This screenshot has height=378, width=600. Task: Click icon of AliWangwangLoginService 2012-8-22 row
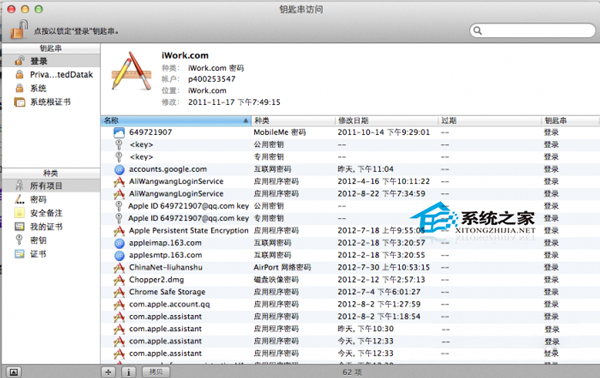pos(119,194)
